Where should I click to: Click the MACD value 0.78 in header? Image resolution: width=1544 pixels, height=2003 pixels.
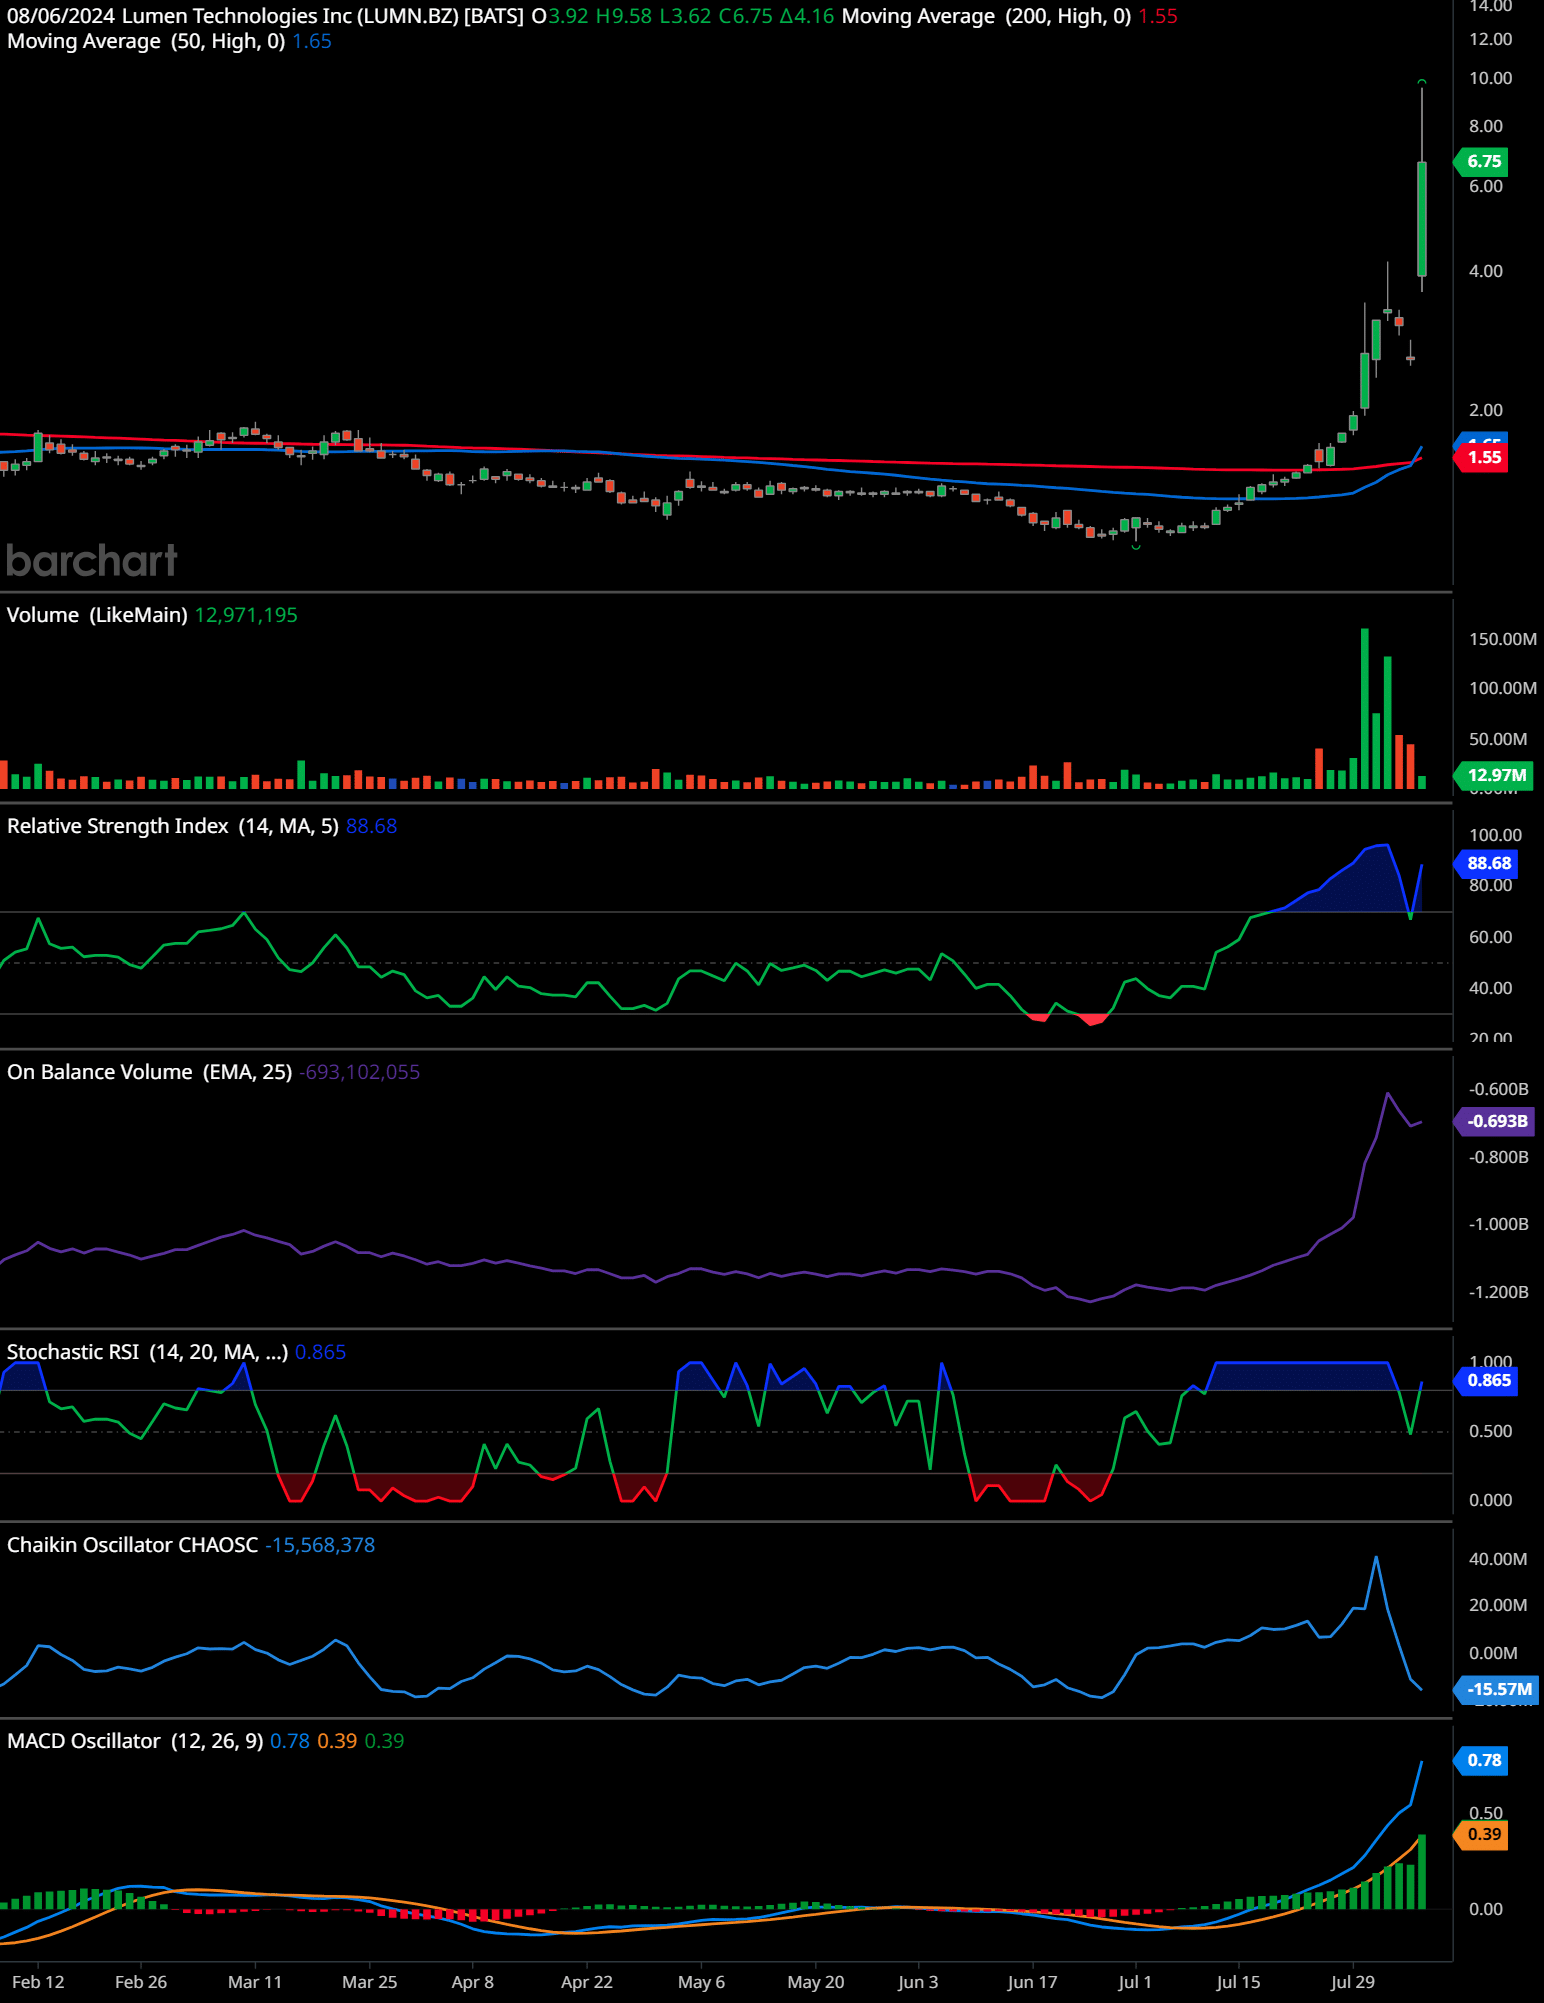click(x=290, y=1741)
